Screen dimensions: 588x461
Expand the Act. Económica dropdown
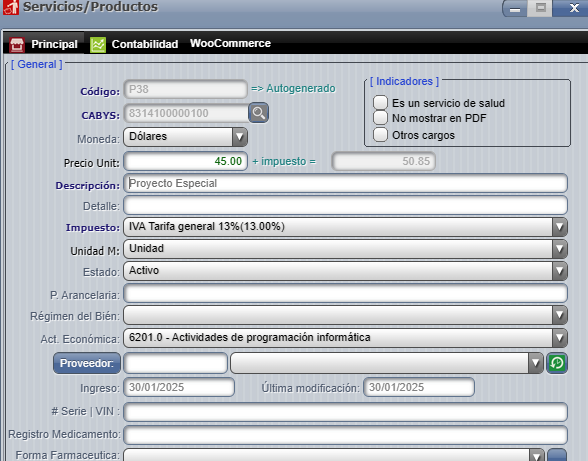345,338
